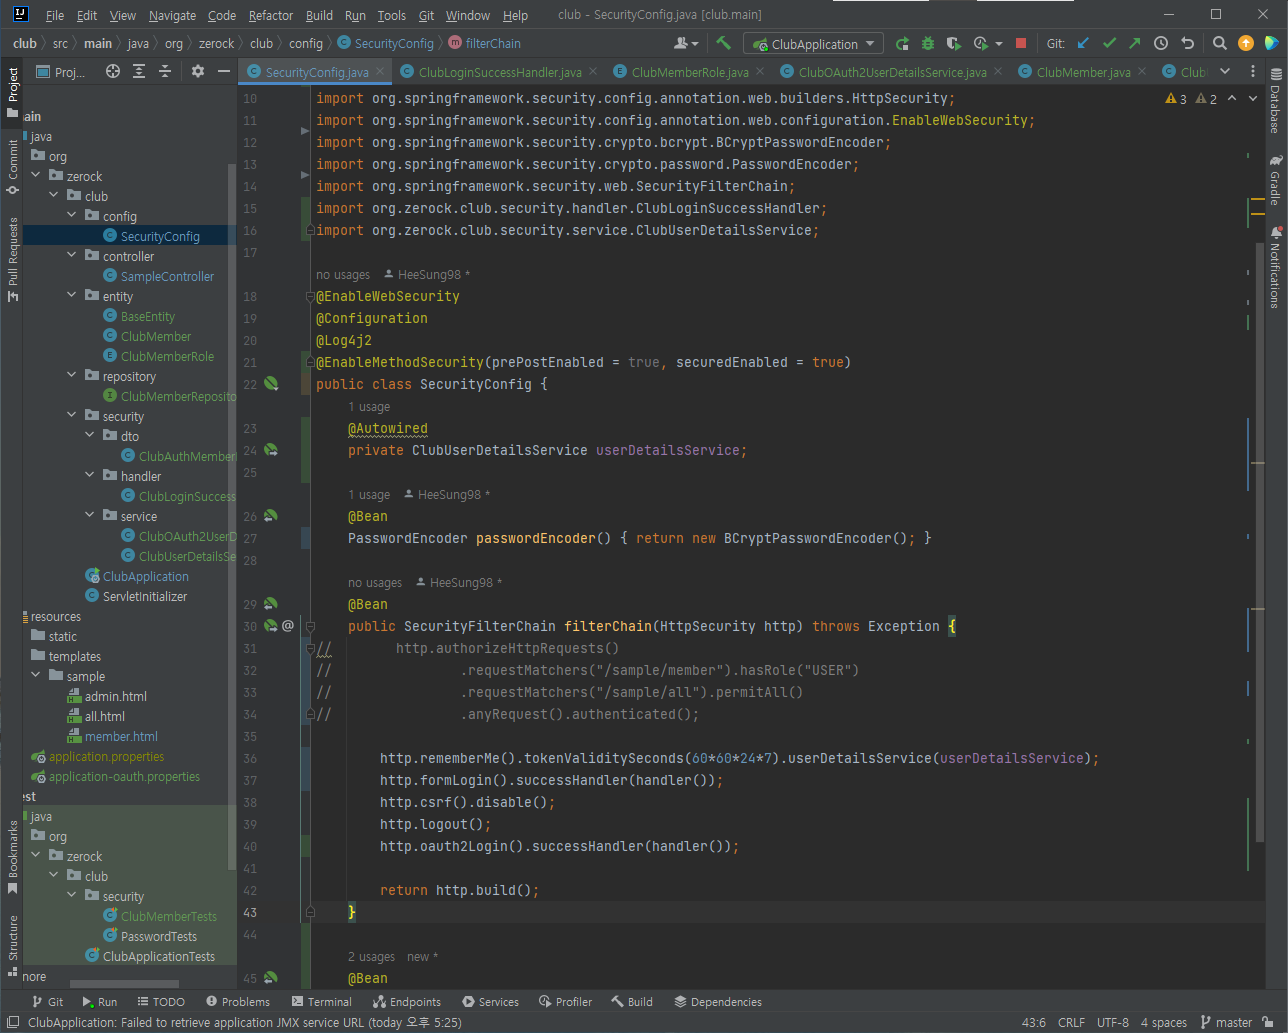This screenshot has height=1033, width=1288.
Task: Switch to ClubMemberRole.java editor tab
Action: click(x=689, y=72)
